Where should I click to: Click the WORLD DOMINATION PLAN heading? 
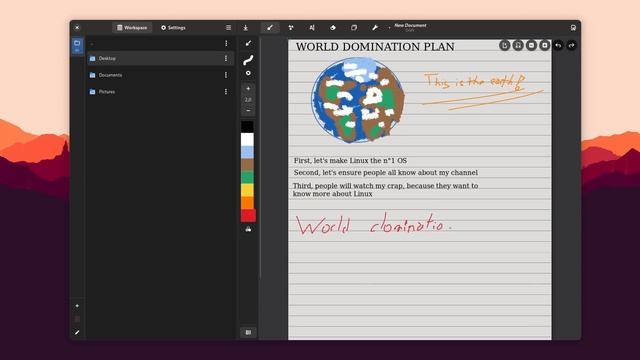coord(375,47)
